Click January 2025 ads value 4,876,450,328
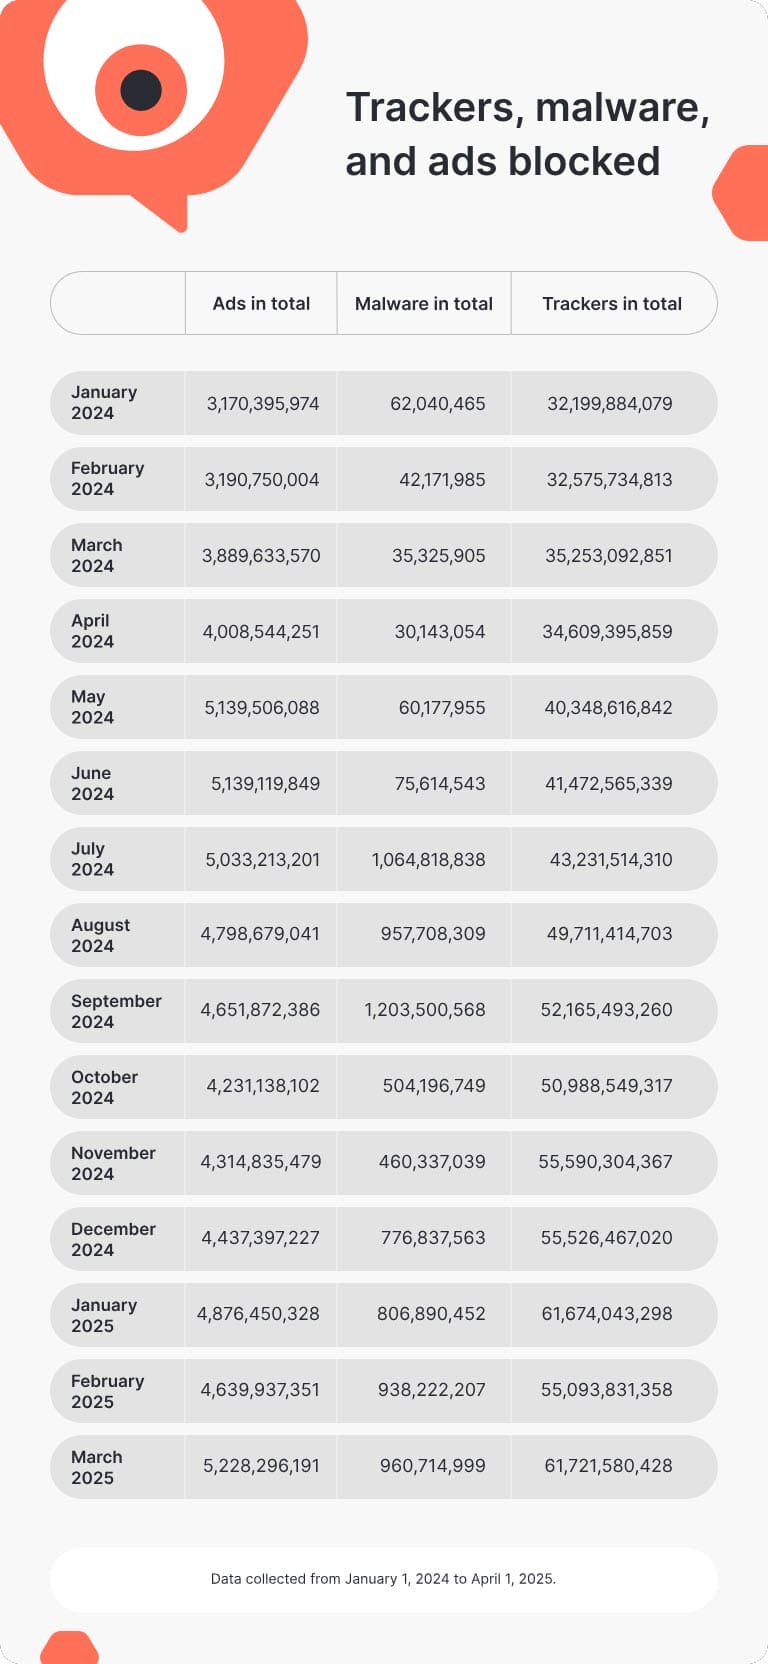This screenshot has height=1664, width=768. [x=258, y=1313]
